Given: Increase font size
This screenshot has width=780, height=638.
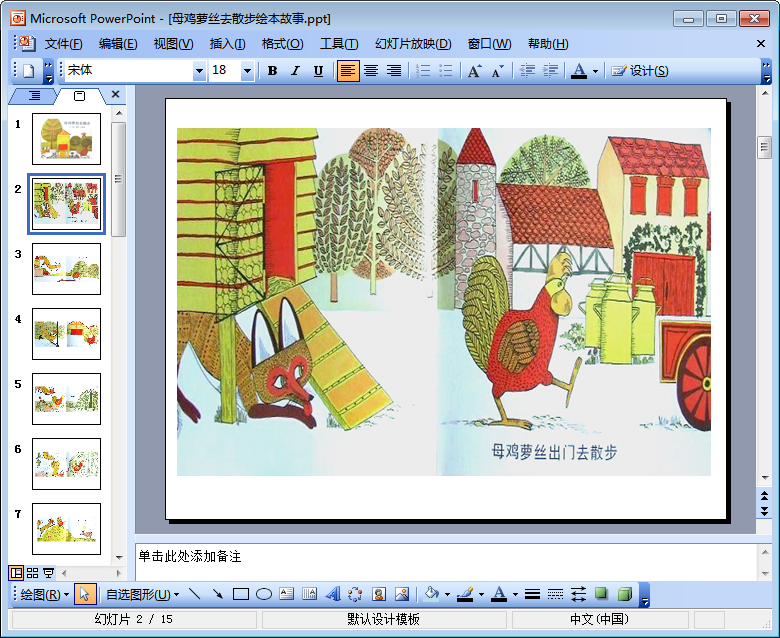Looking at the screenshot, I should [475, 71].
